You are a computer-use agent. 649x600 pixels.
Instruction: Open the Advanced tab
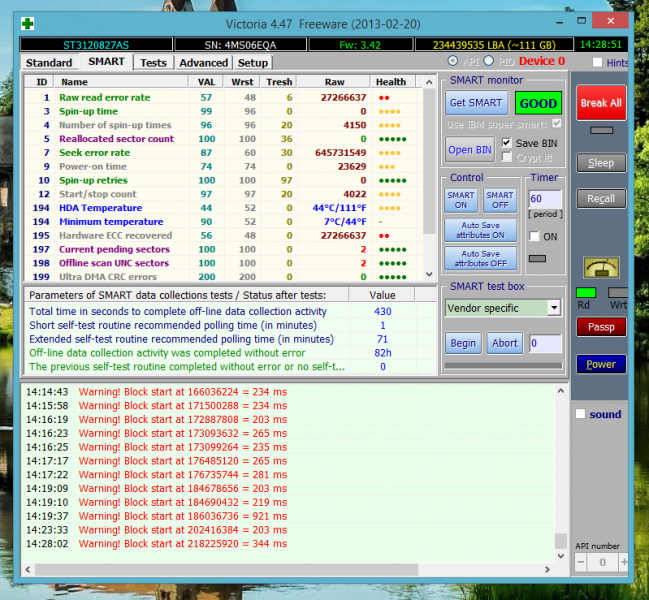(203, 62)
